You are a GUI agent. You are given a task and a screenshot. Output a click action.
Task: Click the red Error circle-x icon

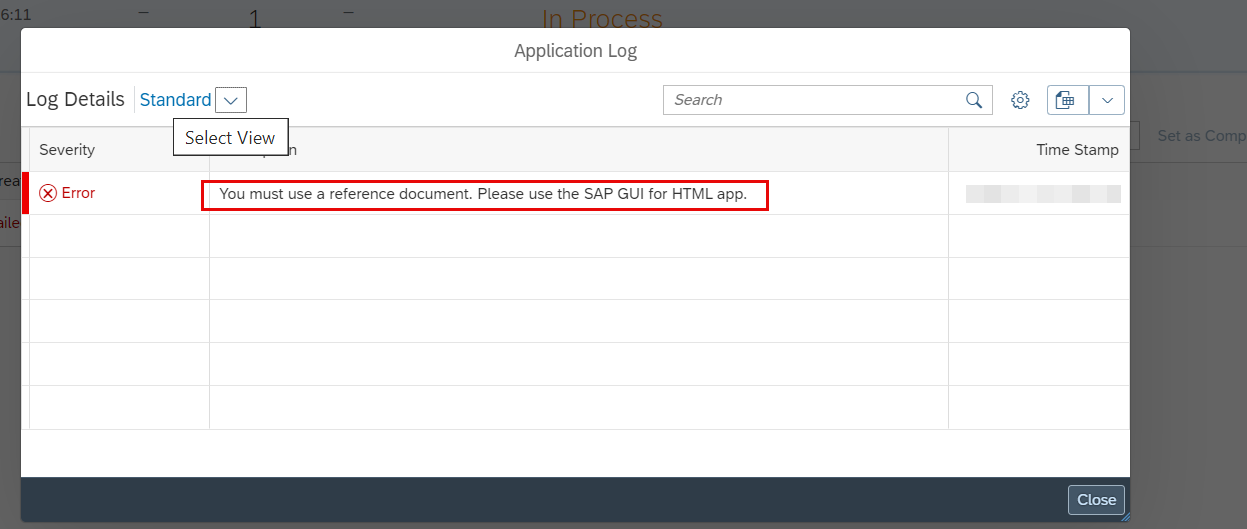click(48, 193)
